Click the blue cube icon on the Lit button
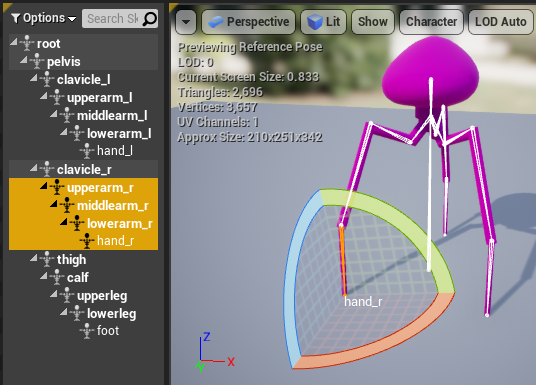Viewport: 536px width, 385px height. (x=314, y=22)
